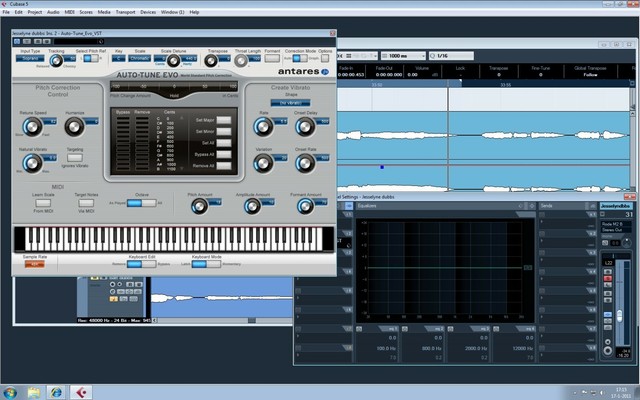
Task: Click the 100.0 Hz EQ frequency value
Action: [386, 348]
